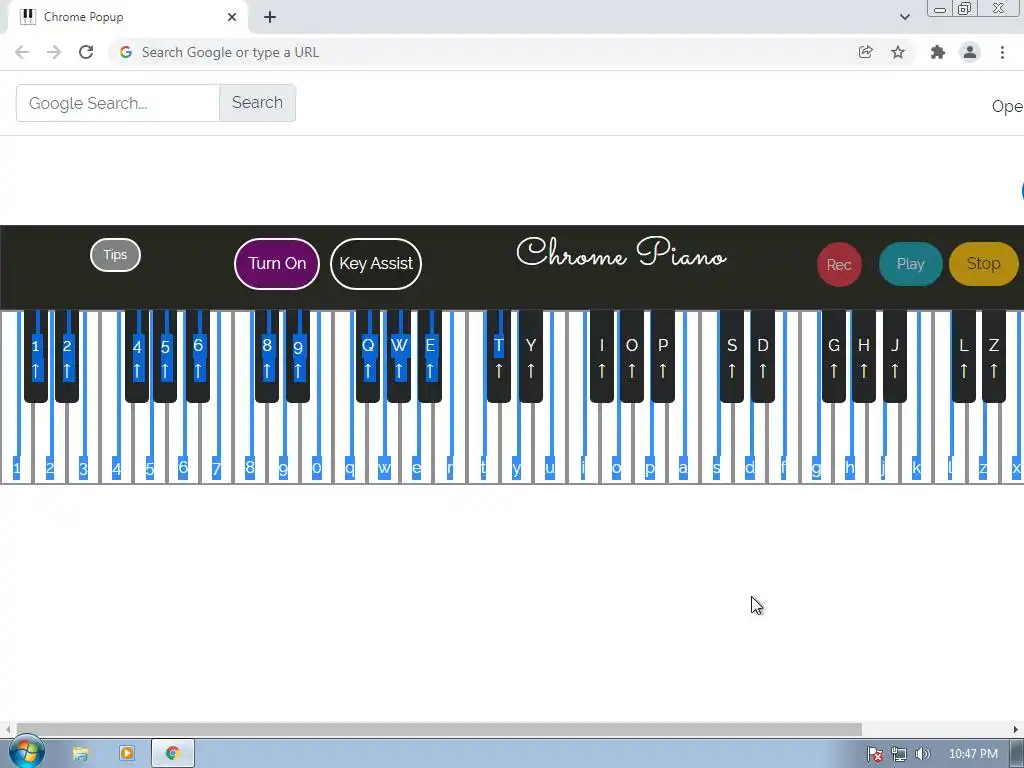This screenshot has width=1024, height=768.
Task: Play the white piano key labeled f
Action: coord(783,444)
